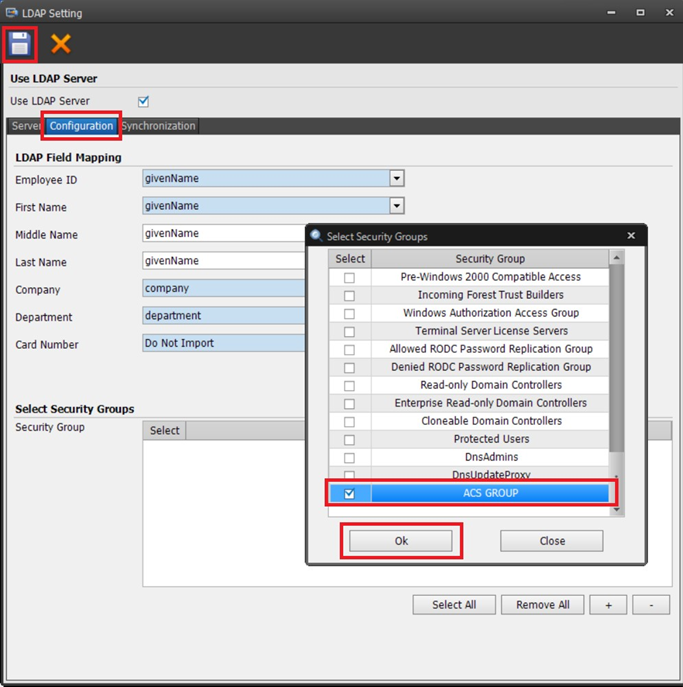Expand the Employee ID dropdown
The width and height of the screenshot is (683, 687).
(x=397, y=179)
